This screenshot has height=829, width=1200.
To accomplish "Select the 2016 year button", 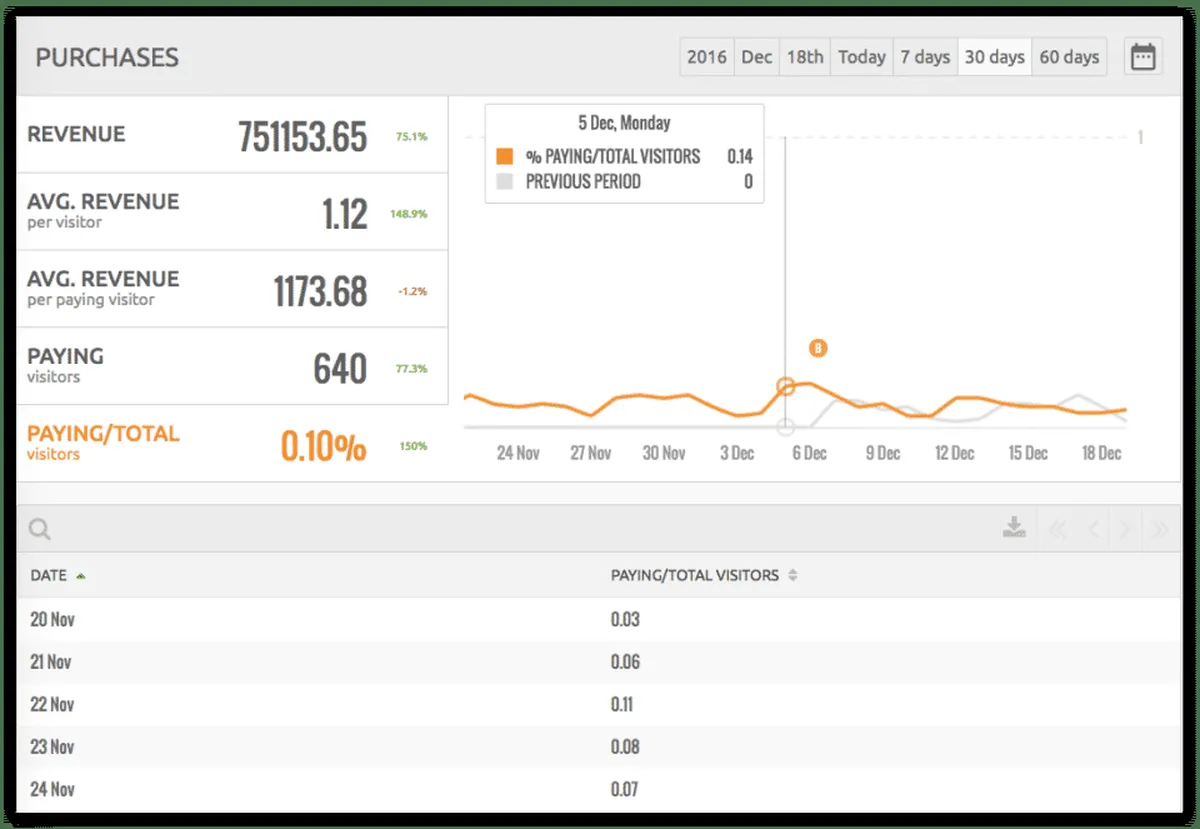I will [x=707, y=57].
